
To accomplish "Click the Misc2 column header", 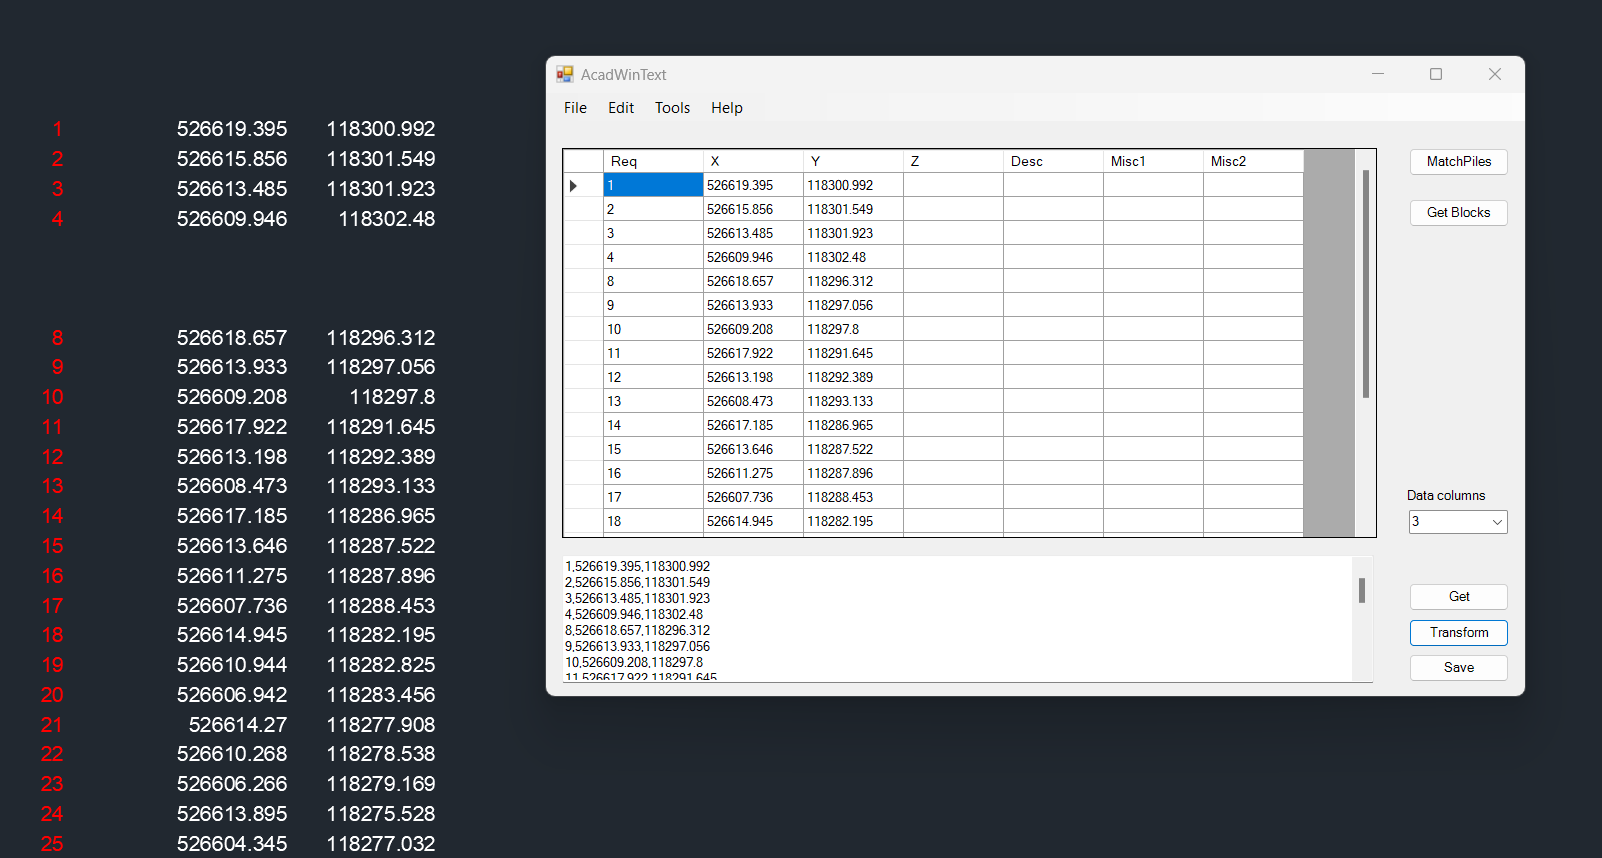I will point(1253,161).
